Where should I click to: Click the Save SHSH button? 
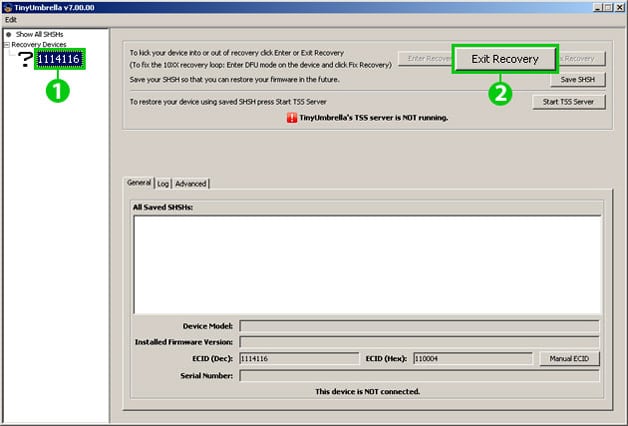[x=578, y=80]
